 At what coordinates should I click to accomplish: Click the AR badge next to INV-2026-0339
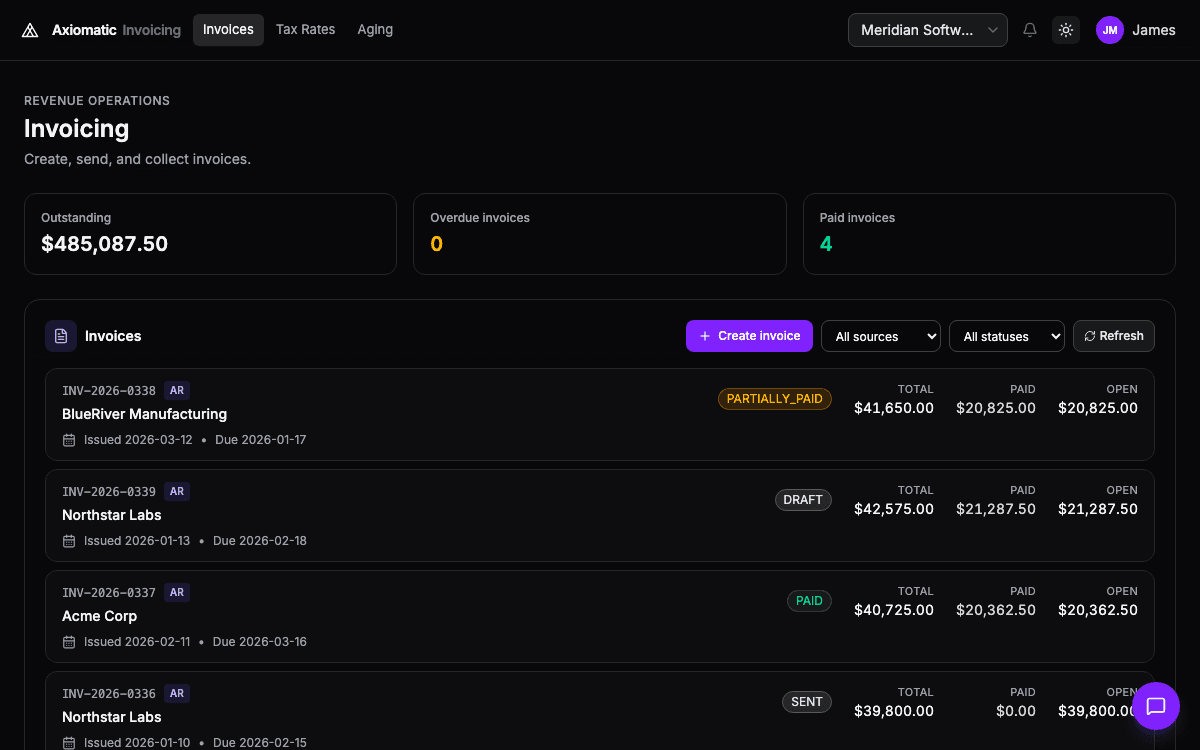(177, 491)
